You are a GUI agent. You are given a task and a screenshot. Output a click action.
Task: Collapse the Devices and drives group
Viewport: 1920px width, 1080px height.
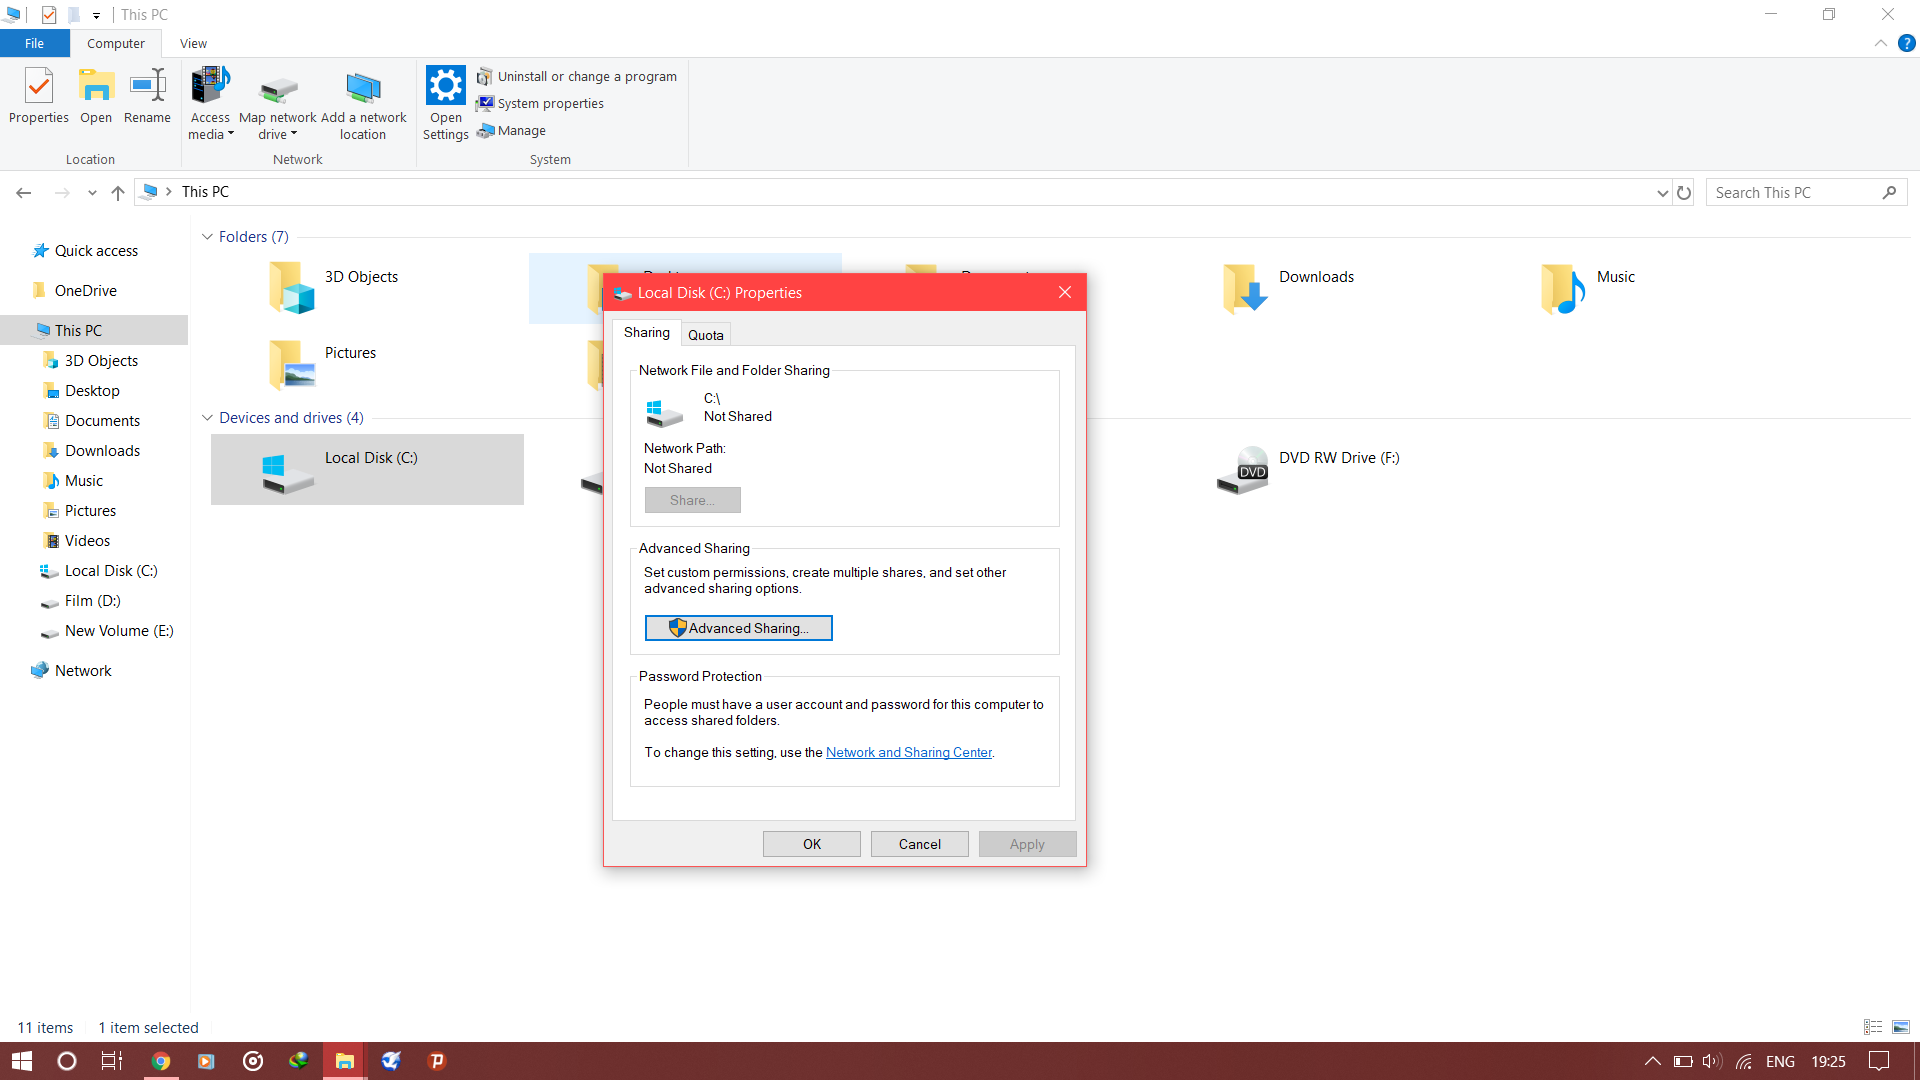coord(207,418)
